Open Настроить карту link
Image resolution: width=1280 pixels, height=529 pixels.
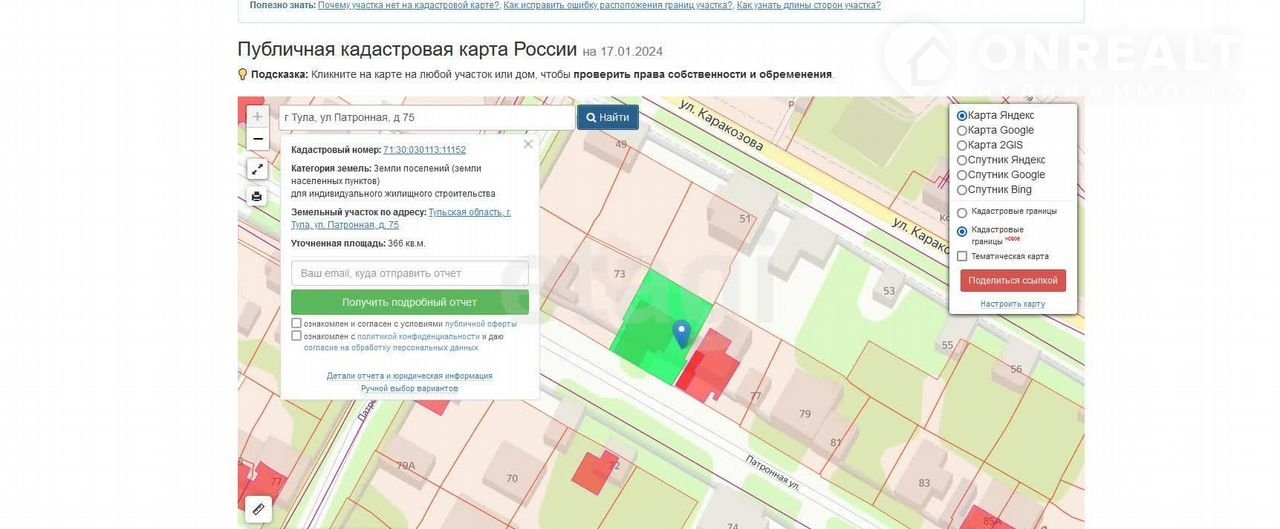1012,304
